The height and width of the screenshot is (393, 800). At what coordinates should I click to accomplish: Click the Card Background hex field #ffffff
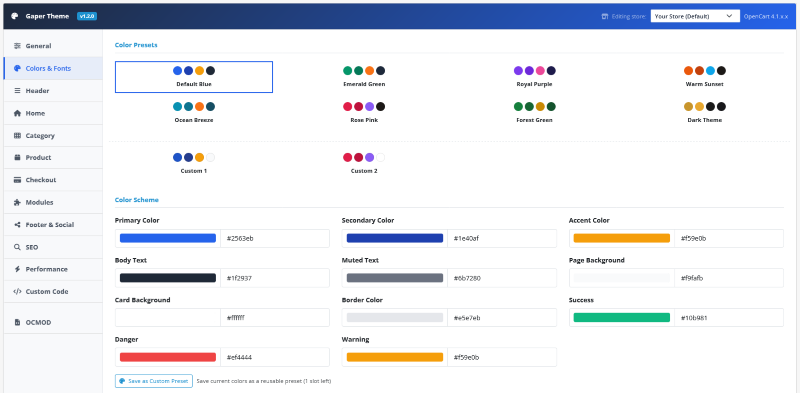(275, 317)
